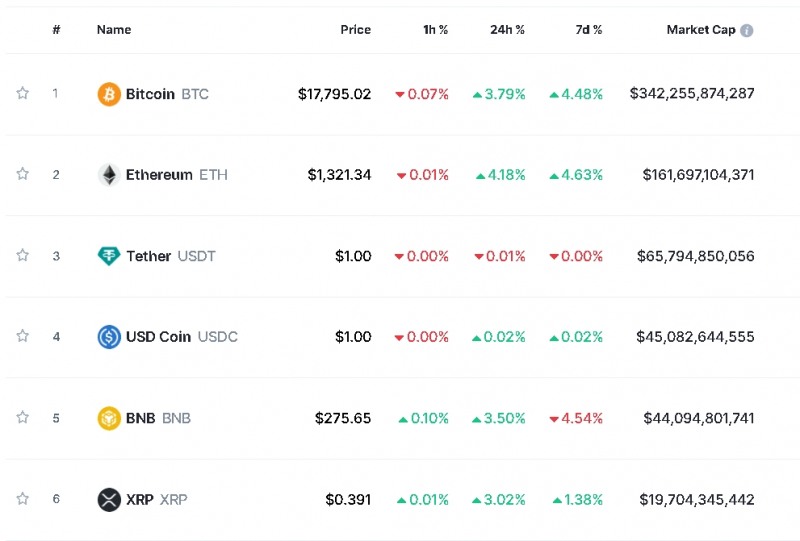The width and height of the screenshot is (800, 541).
Task: Click the Tether logo icon
Action: [x=109, y=256]
